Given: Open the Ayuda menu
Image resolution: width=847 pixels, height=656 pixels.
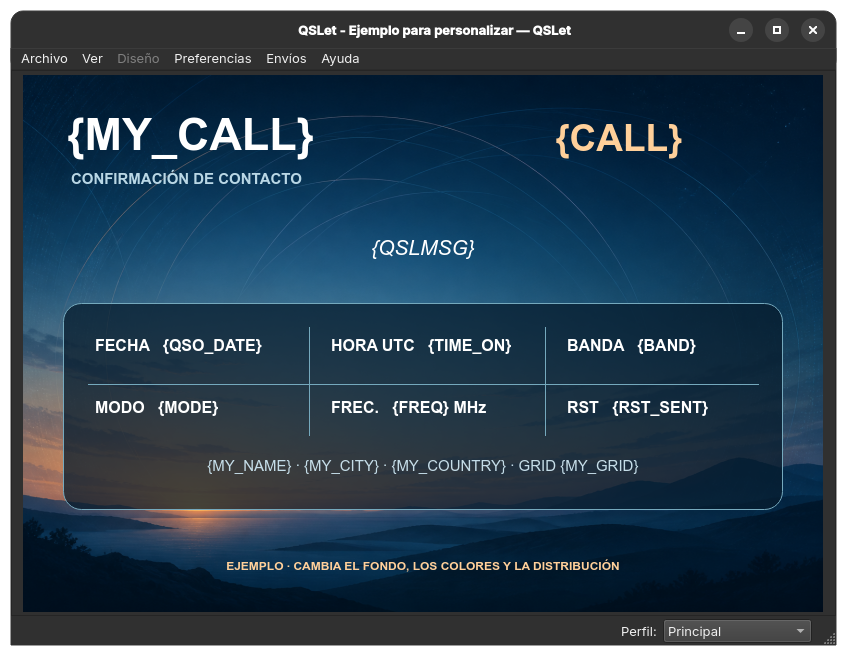Looking at the screenshot, I should point(340,58).
